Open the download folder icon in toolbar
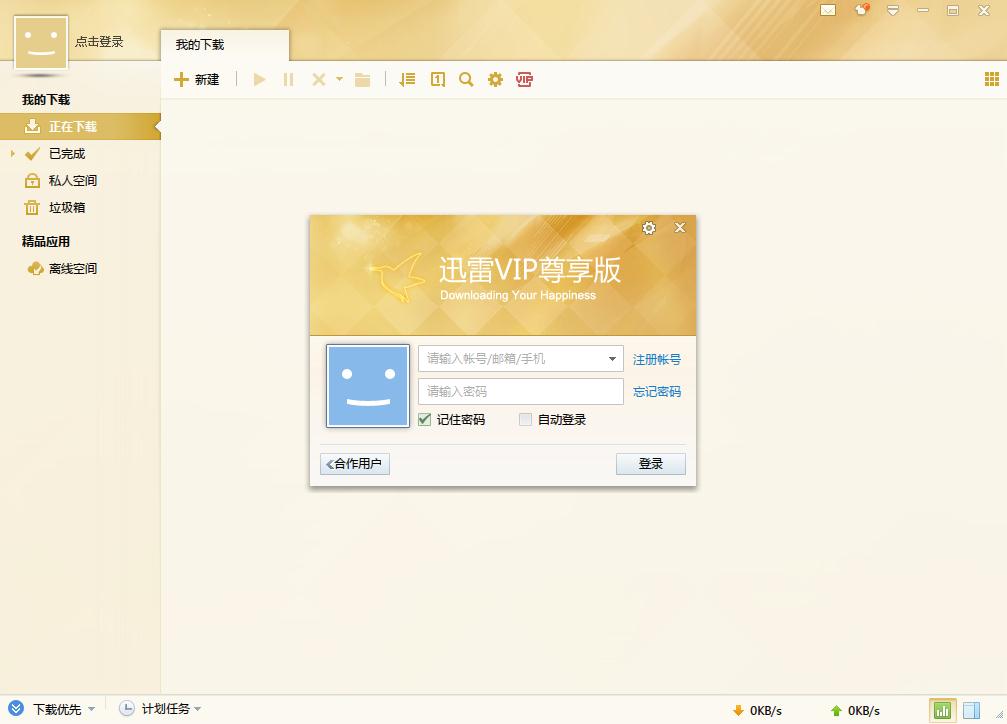 [x=362, y=79]
